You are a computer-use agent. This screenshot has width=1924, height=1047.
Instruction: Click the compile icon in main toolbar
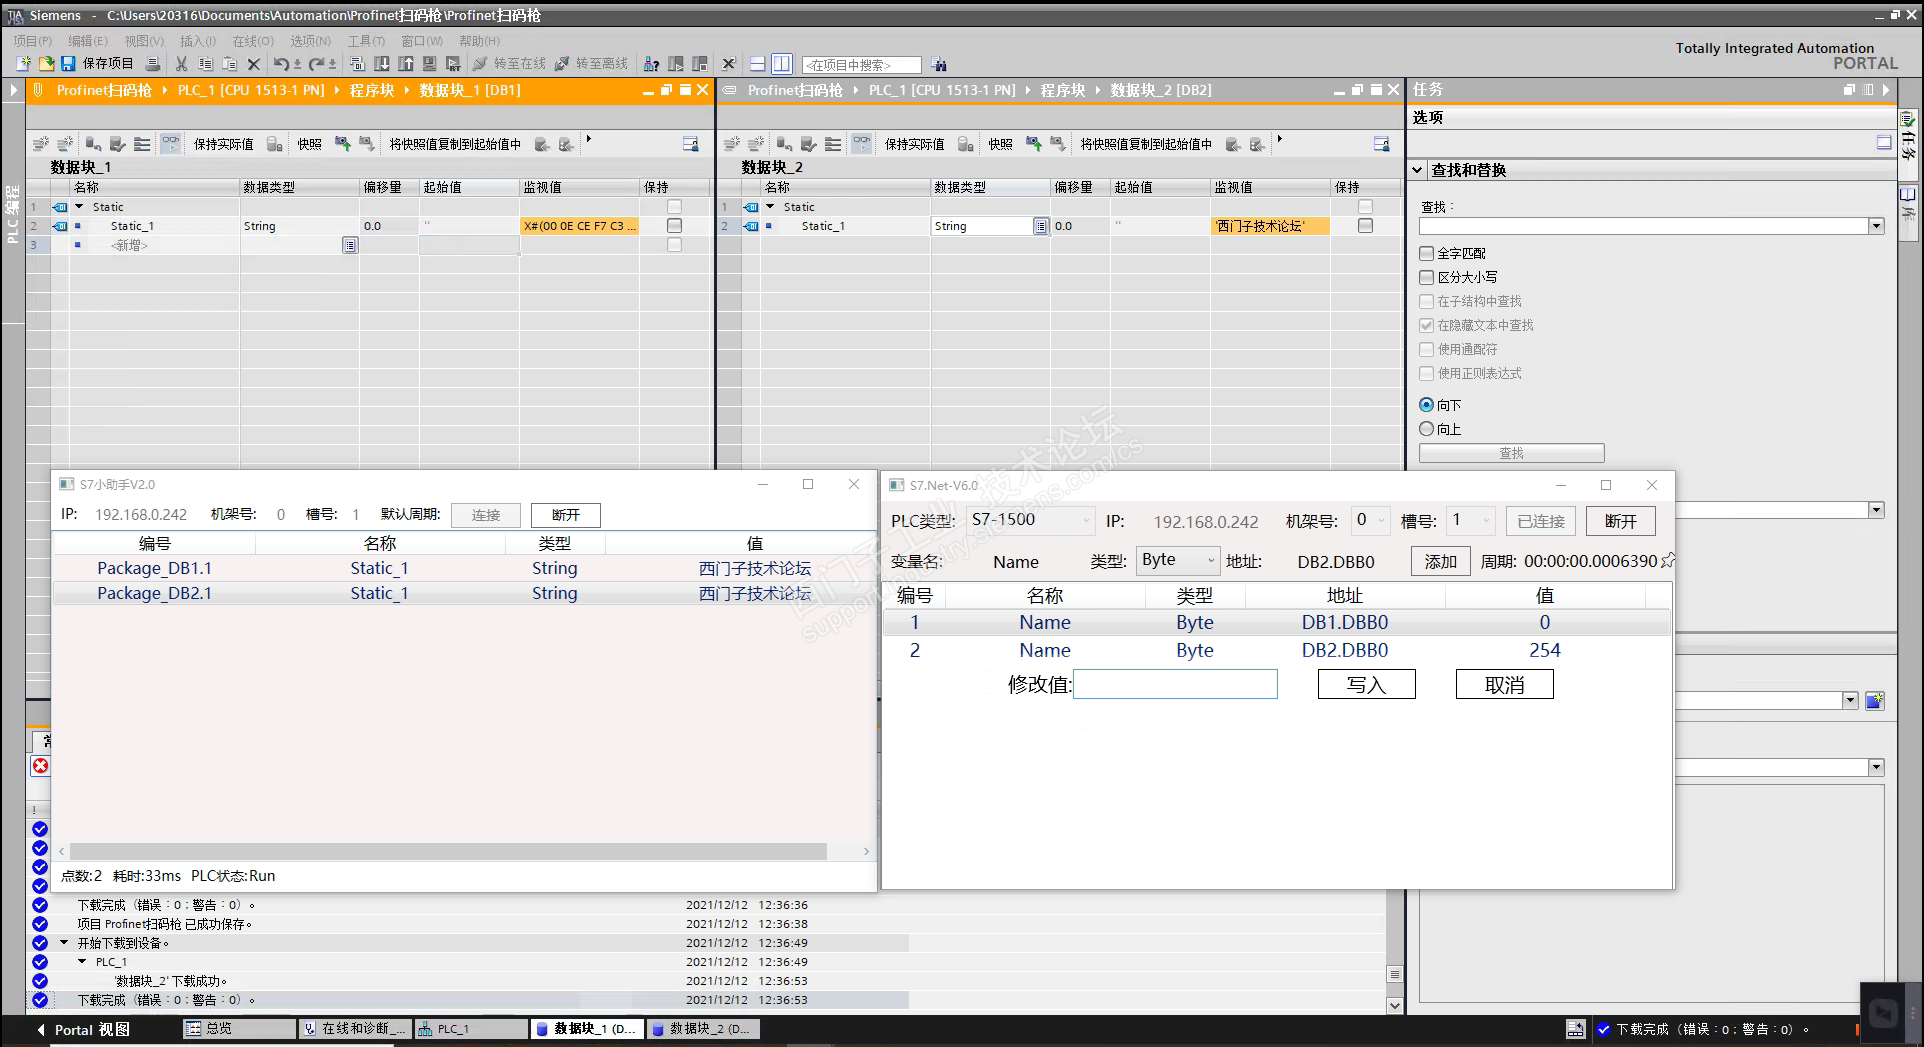[357, 64]
